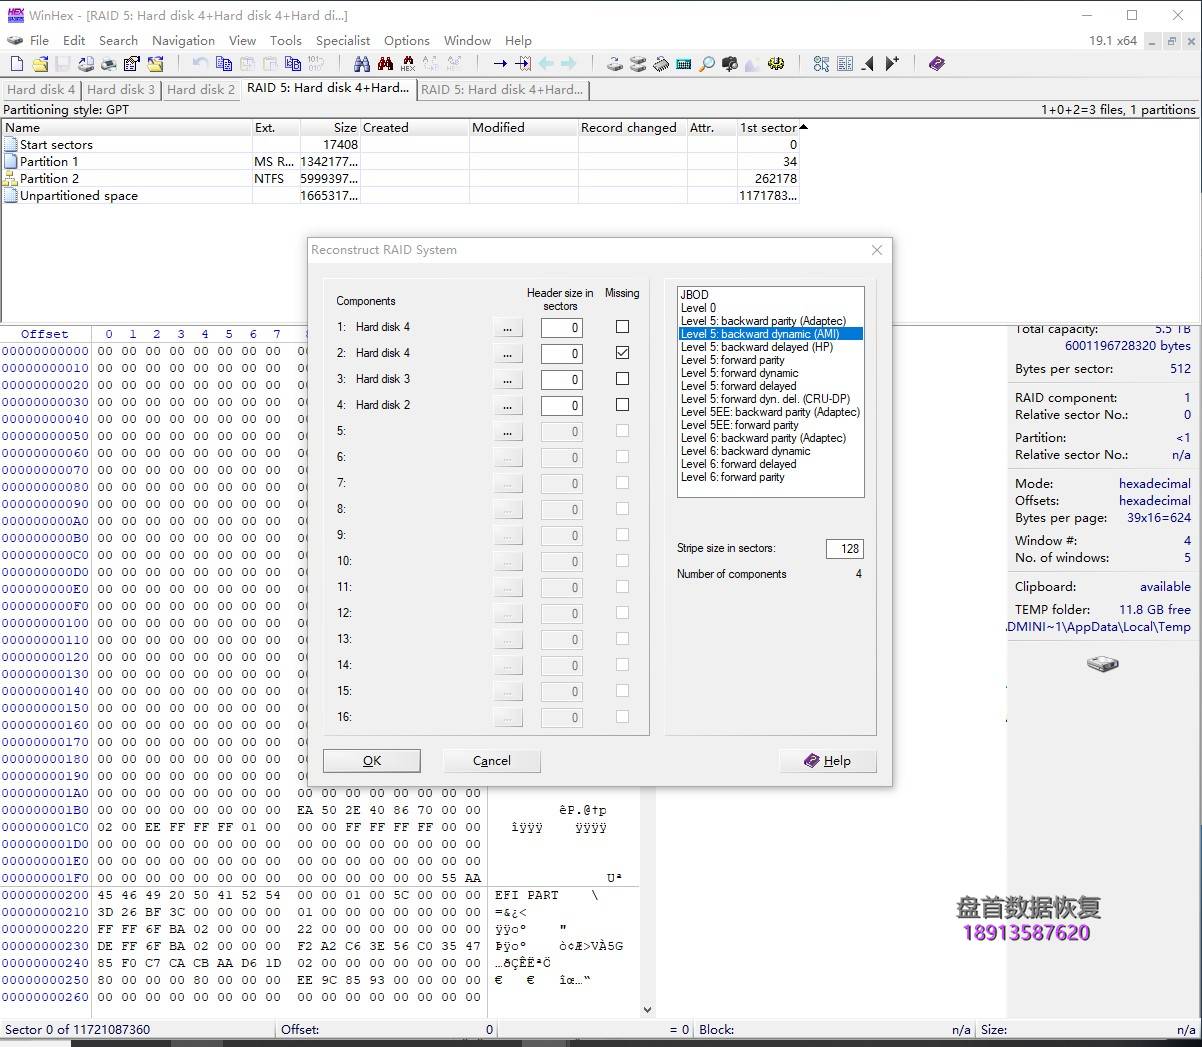Toggle Missing checkbox for Hard disk 3

[622, 378]
